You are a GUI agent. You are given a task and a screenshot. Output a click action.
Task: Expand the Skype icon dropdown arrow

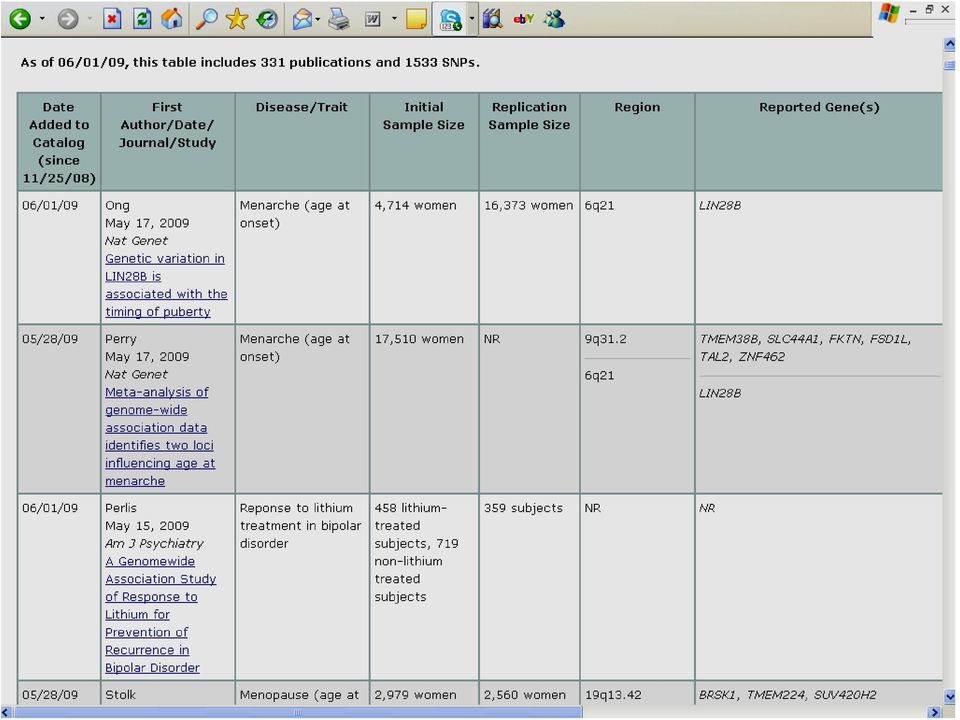(x=471, y=19)
